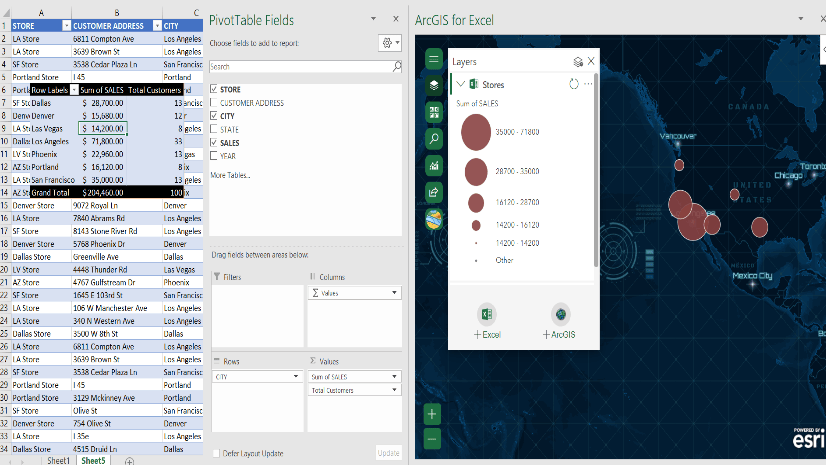826x465 pixels.
Task: Open the Values dropdown in Columns area
Action: 394,293
